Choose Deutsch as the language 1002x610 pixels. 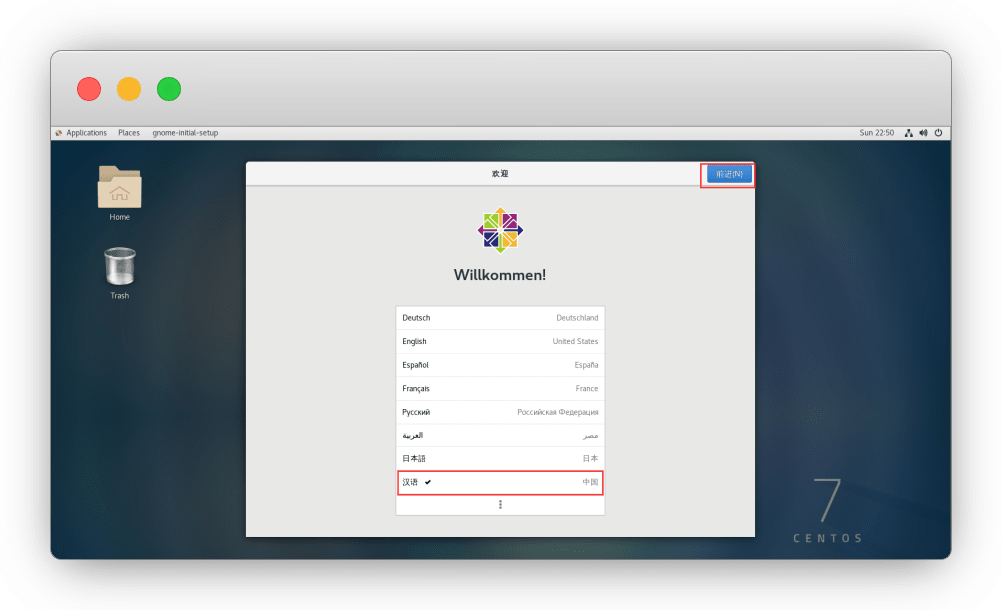(x=500, y=318)
